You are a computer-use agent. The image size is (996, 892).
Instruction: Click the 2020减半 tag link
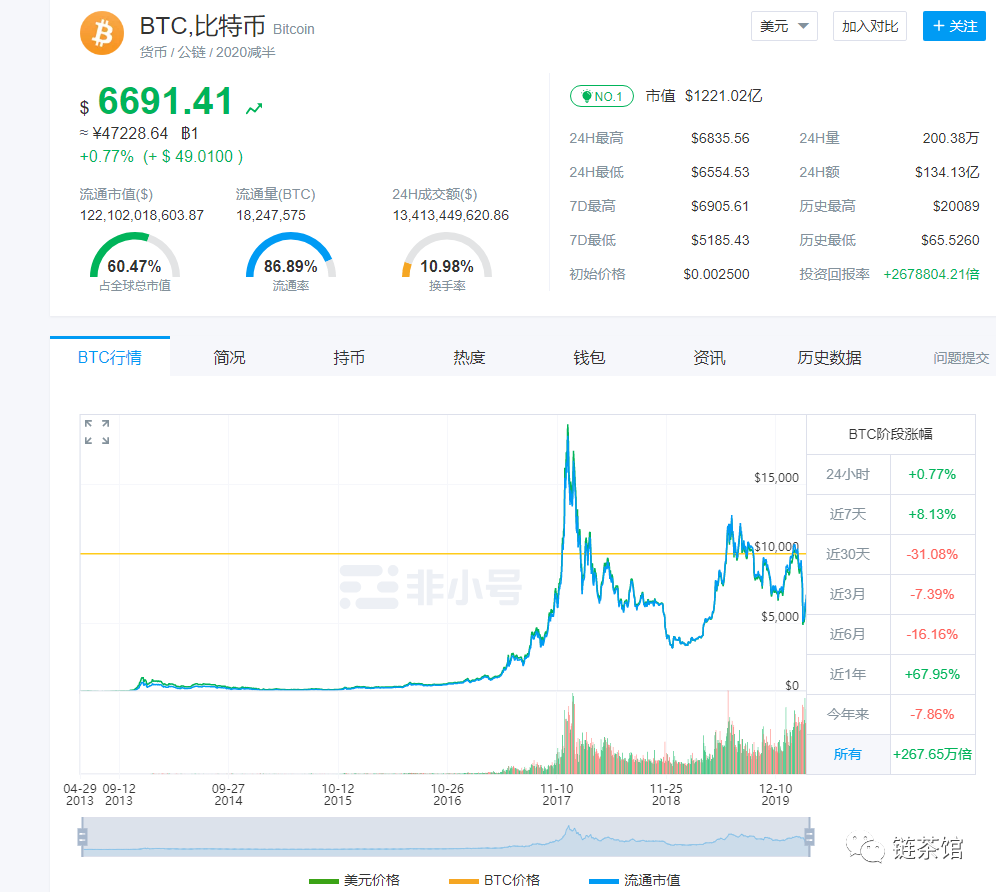coord(245,52)
